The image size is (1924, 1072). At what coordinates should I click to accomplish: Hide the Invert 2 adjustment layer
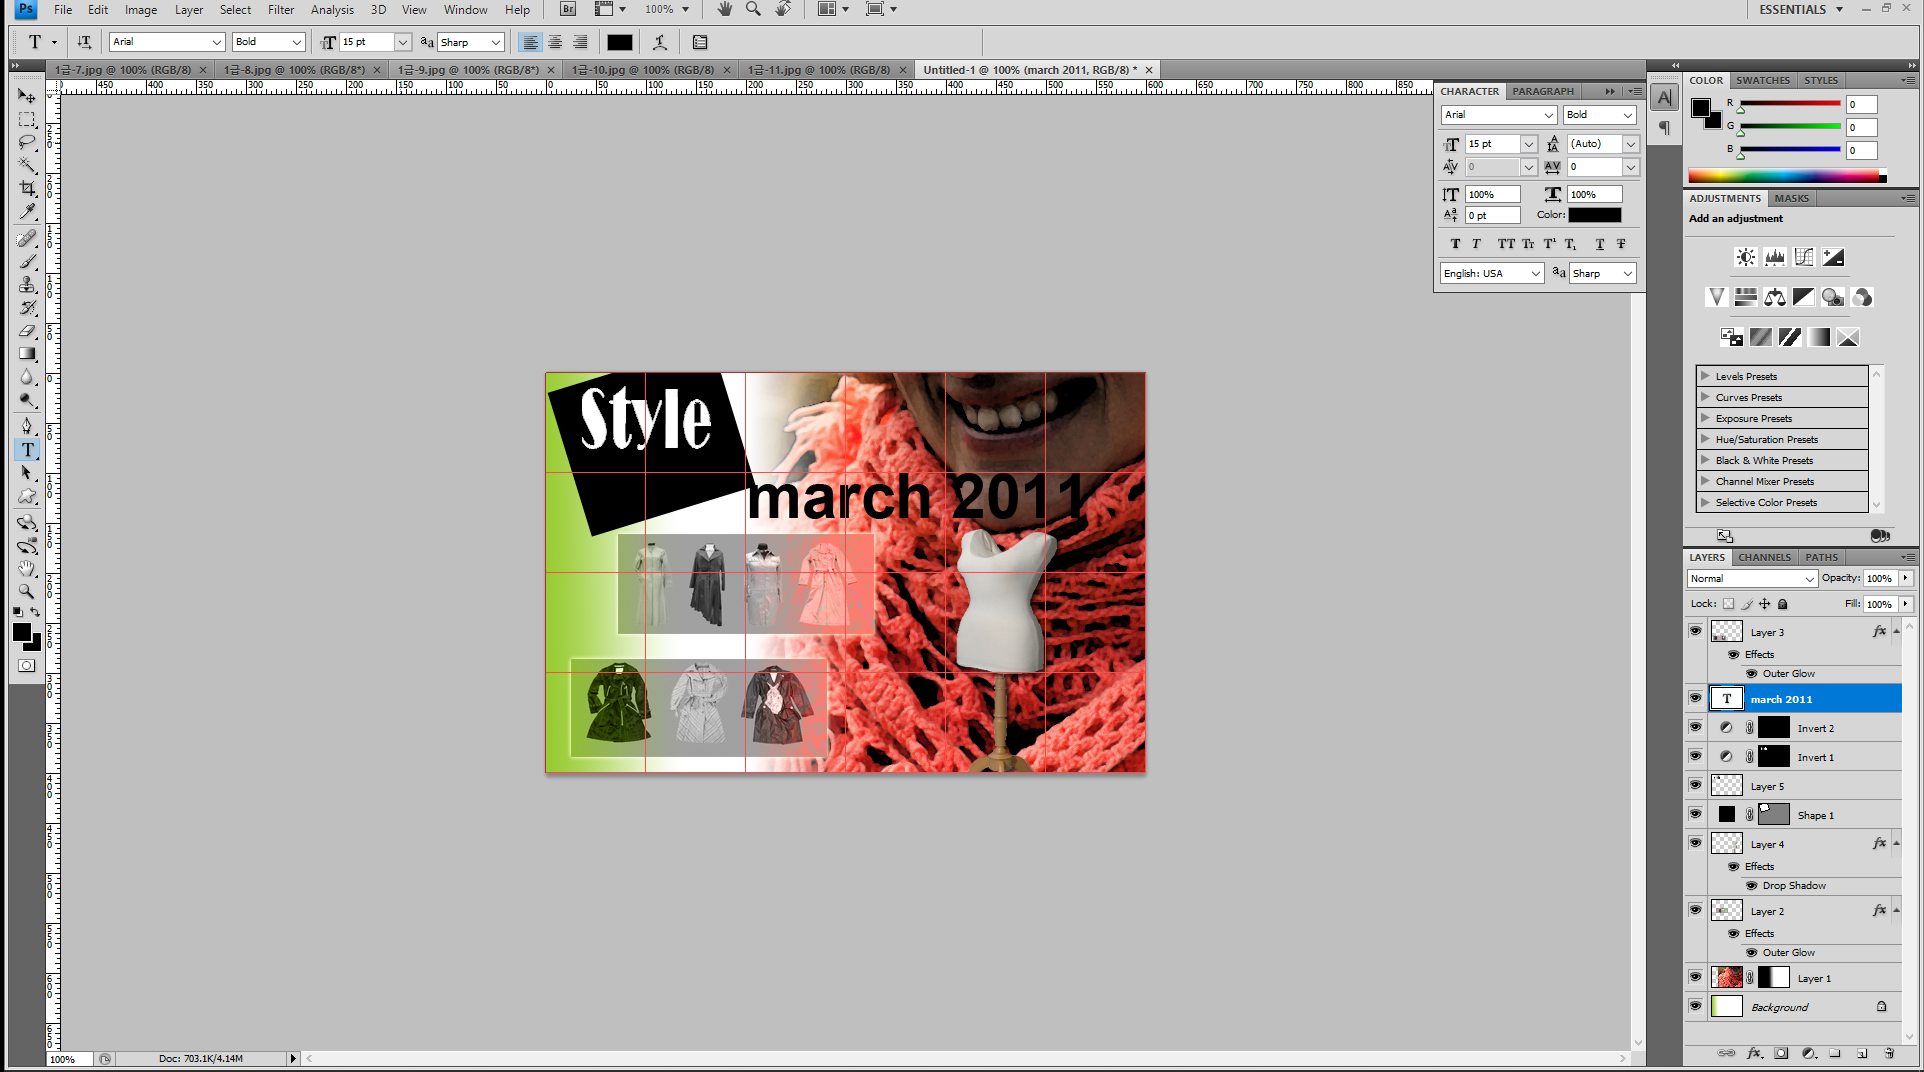click(x=1695, y=727)
